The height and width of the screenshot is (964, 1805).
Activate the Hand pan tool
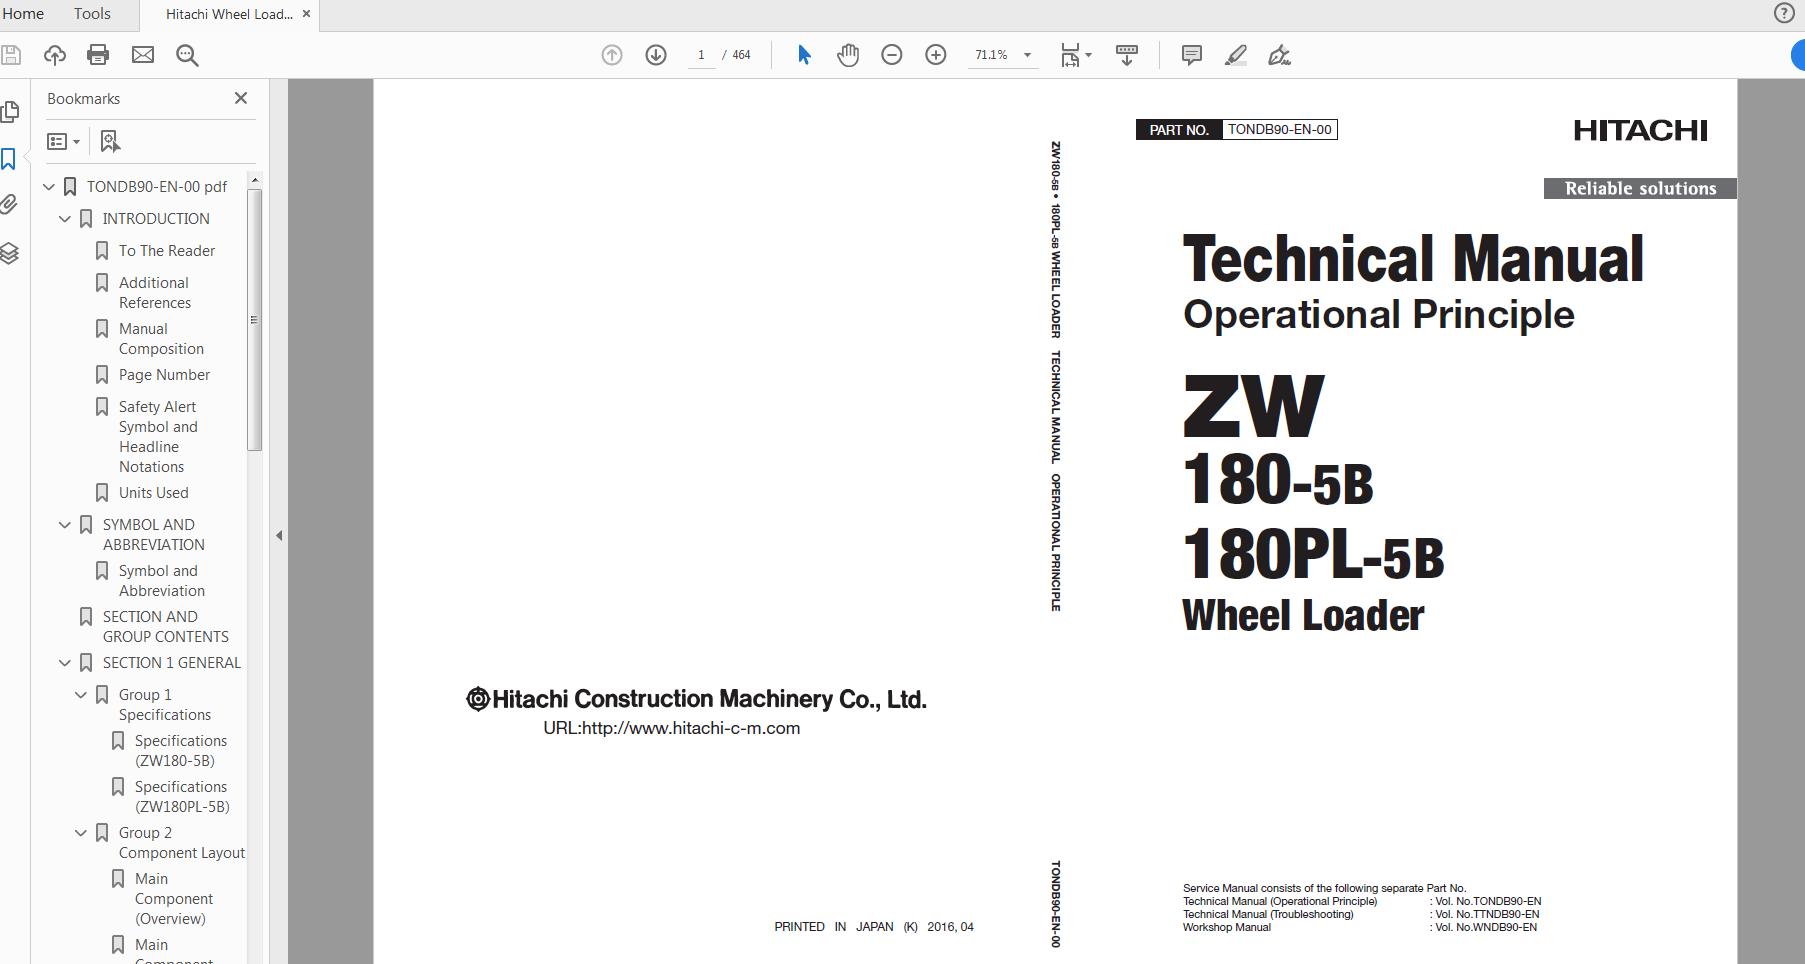point(848,55)
